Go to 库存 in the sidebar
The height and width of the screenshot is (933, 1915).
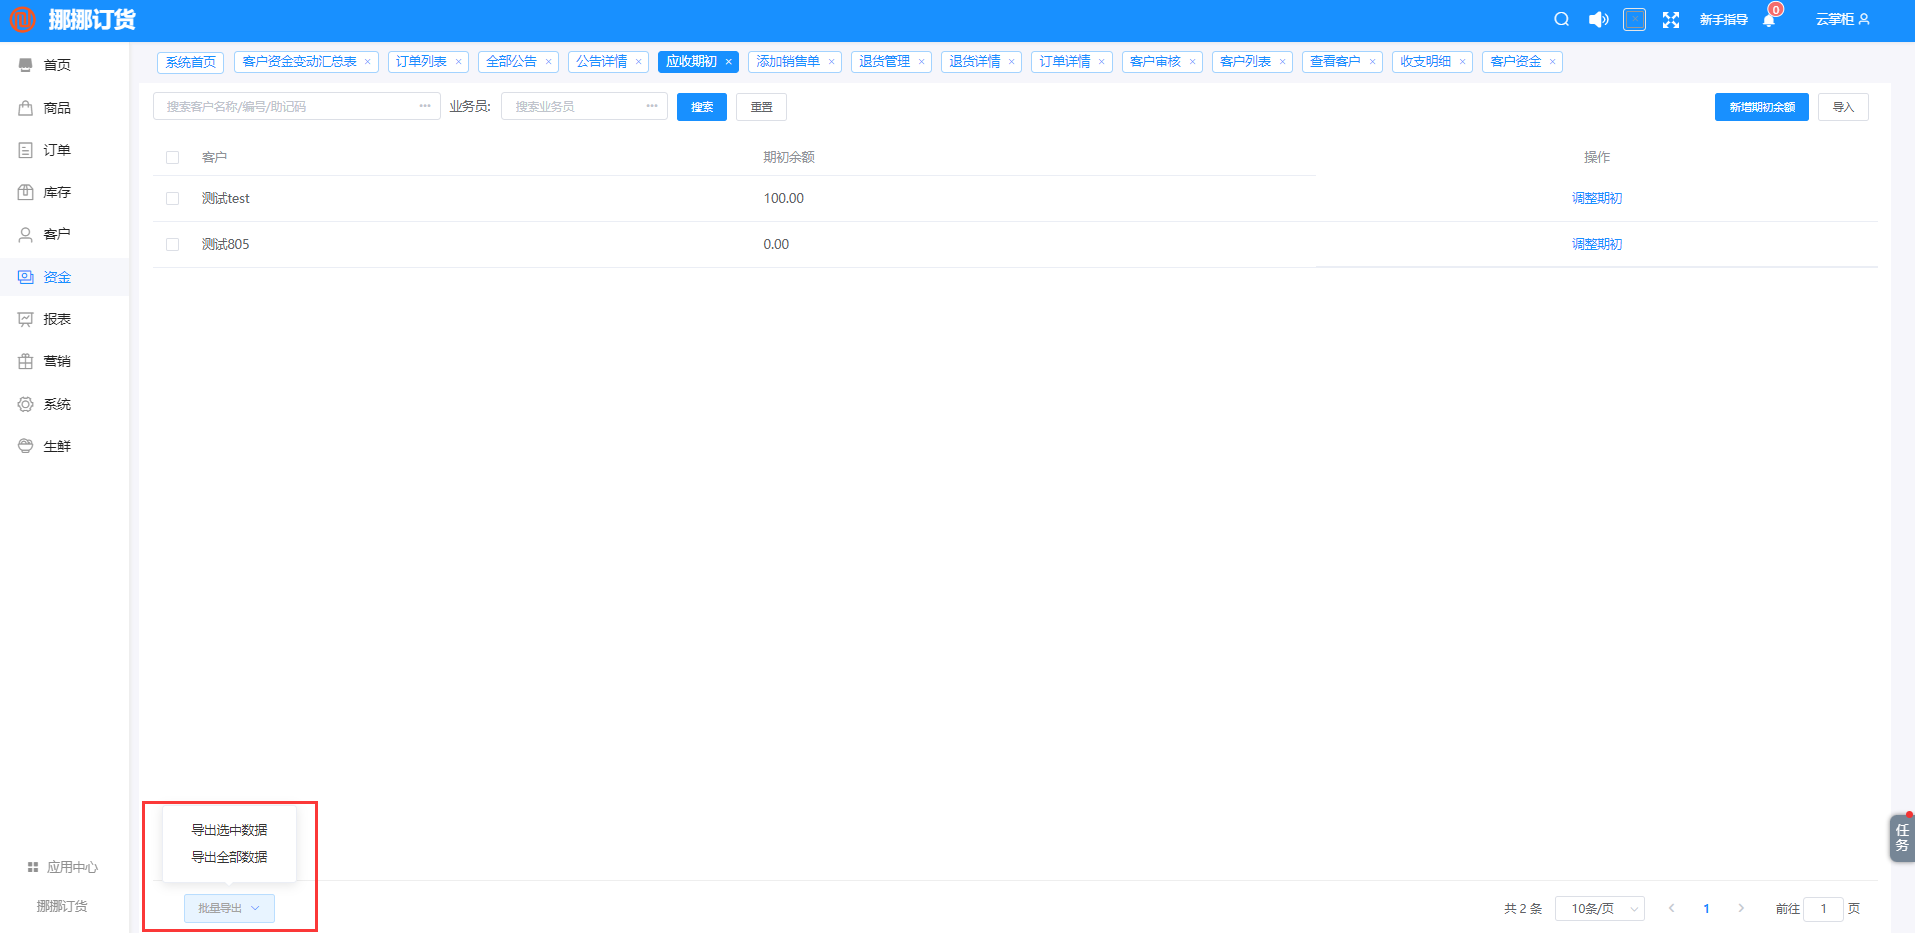57,192
